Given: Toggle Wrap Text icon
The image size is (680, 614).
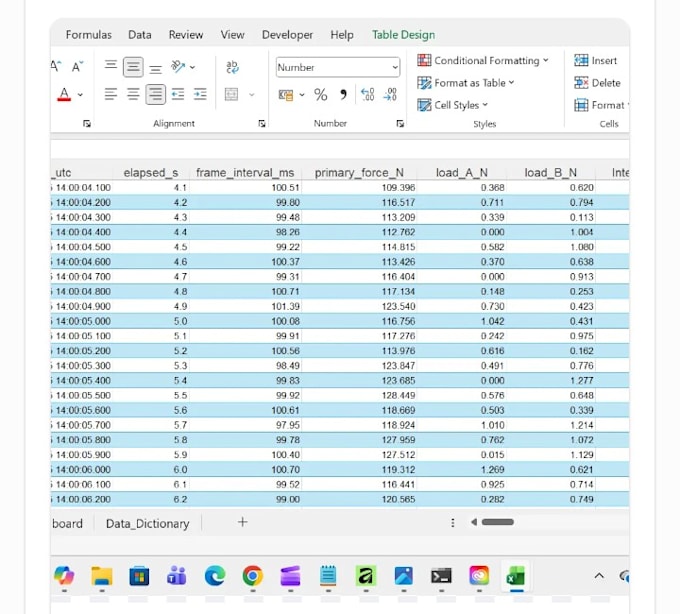Looking at the screenshot, I should coord(232,67).
